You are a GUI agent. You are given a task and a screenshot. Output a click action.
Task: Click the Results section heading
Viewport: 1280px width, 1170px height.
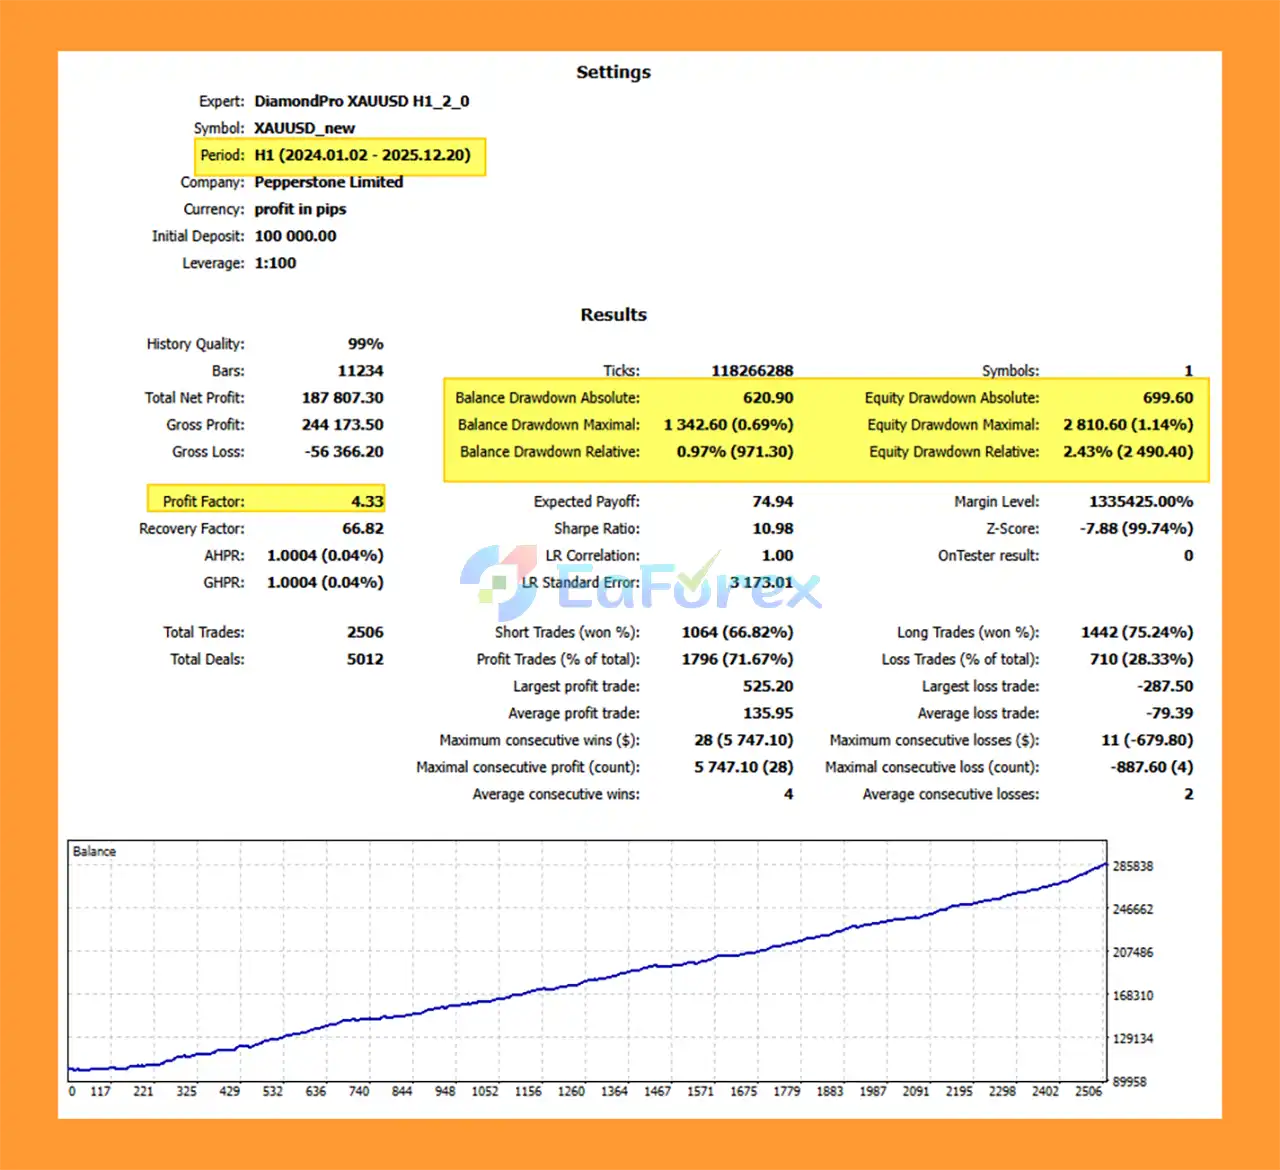[x=613, y=314]
